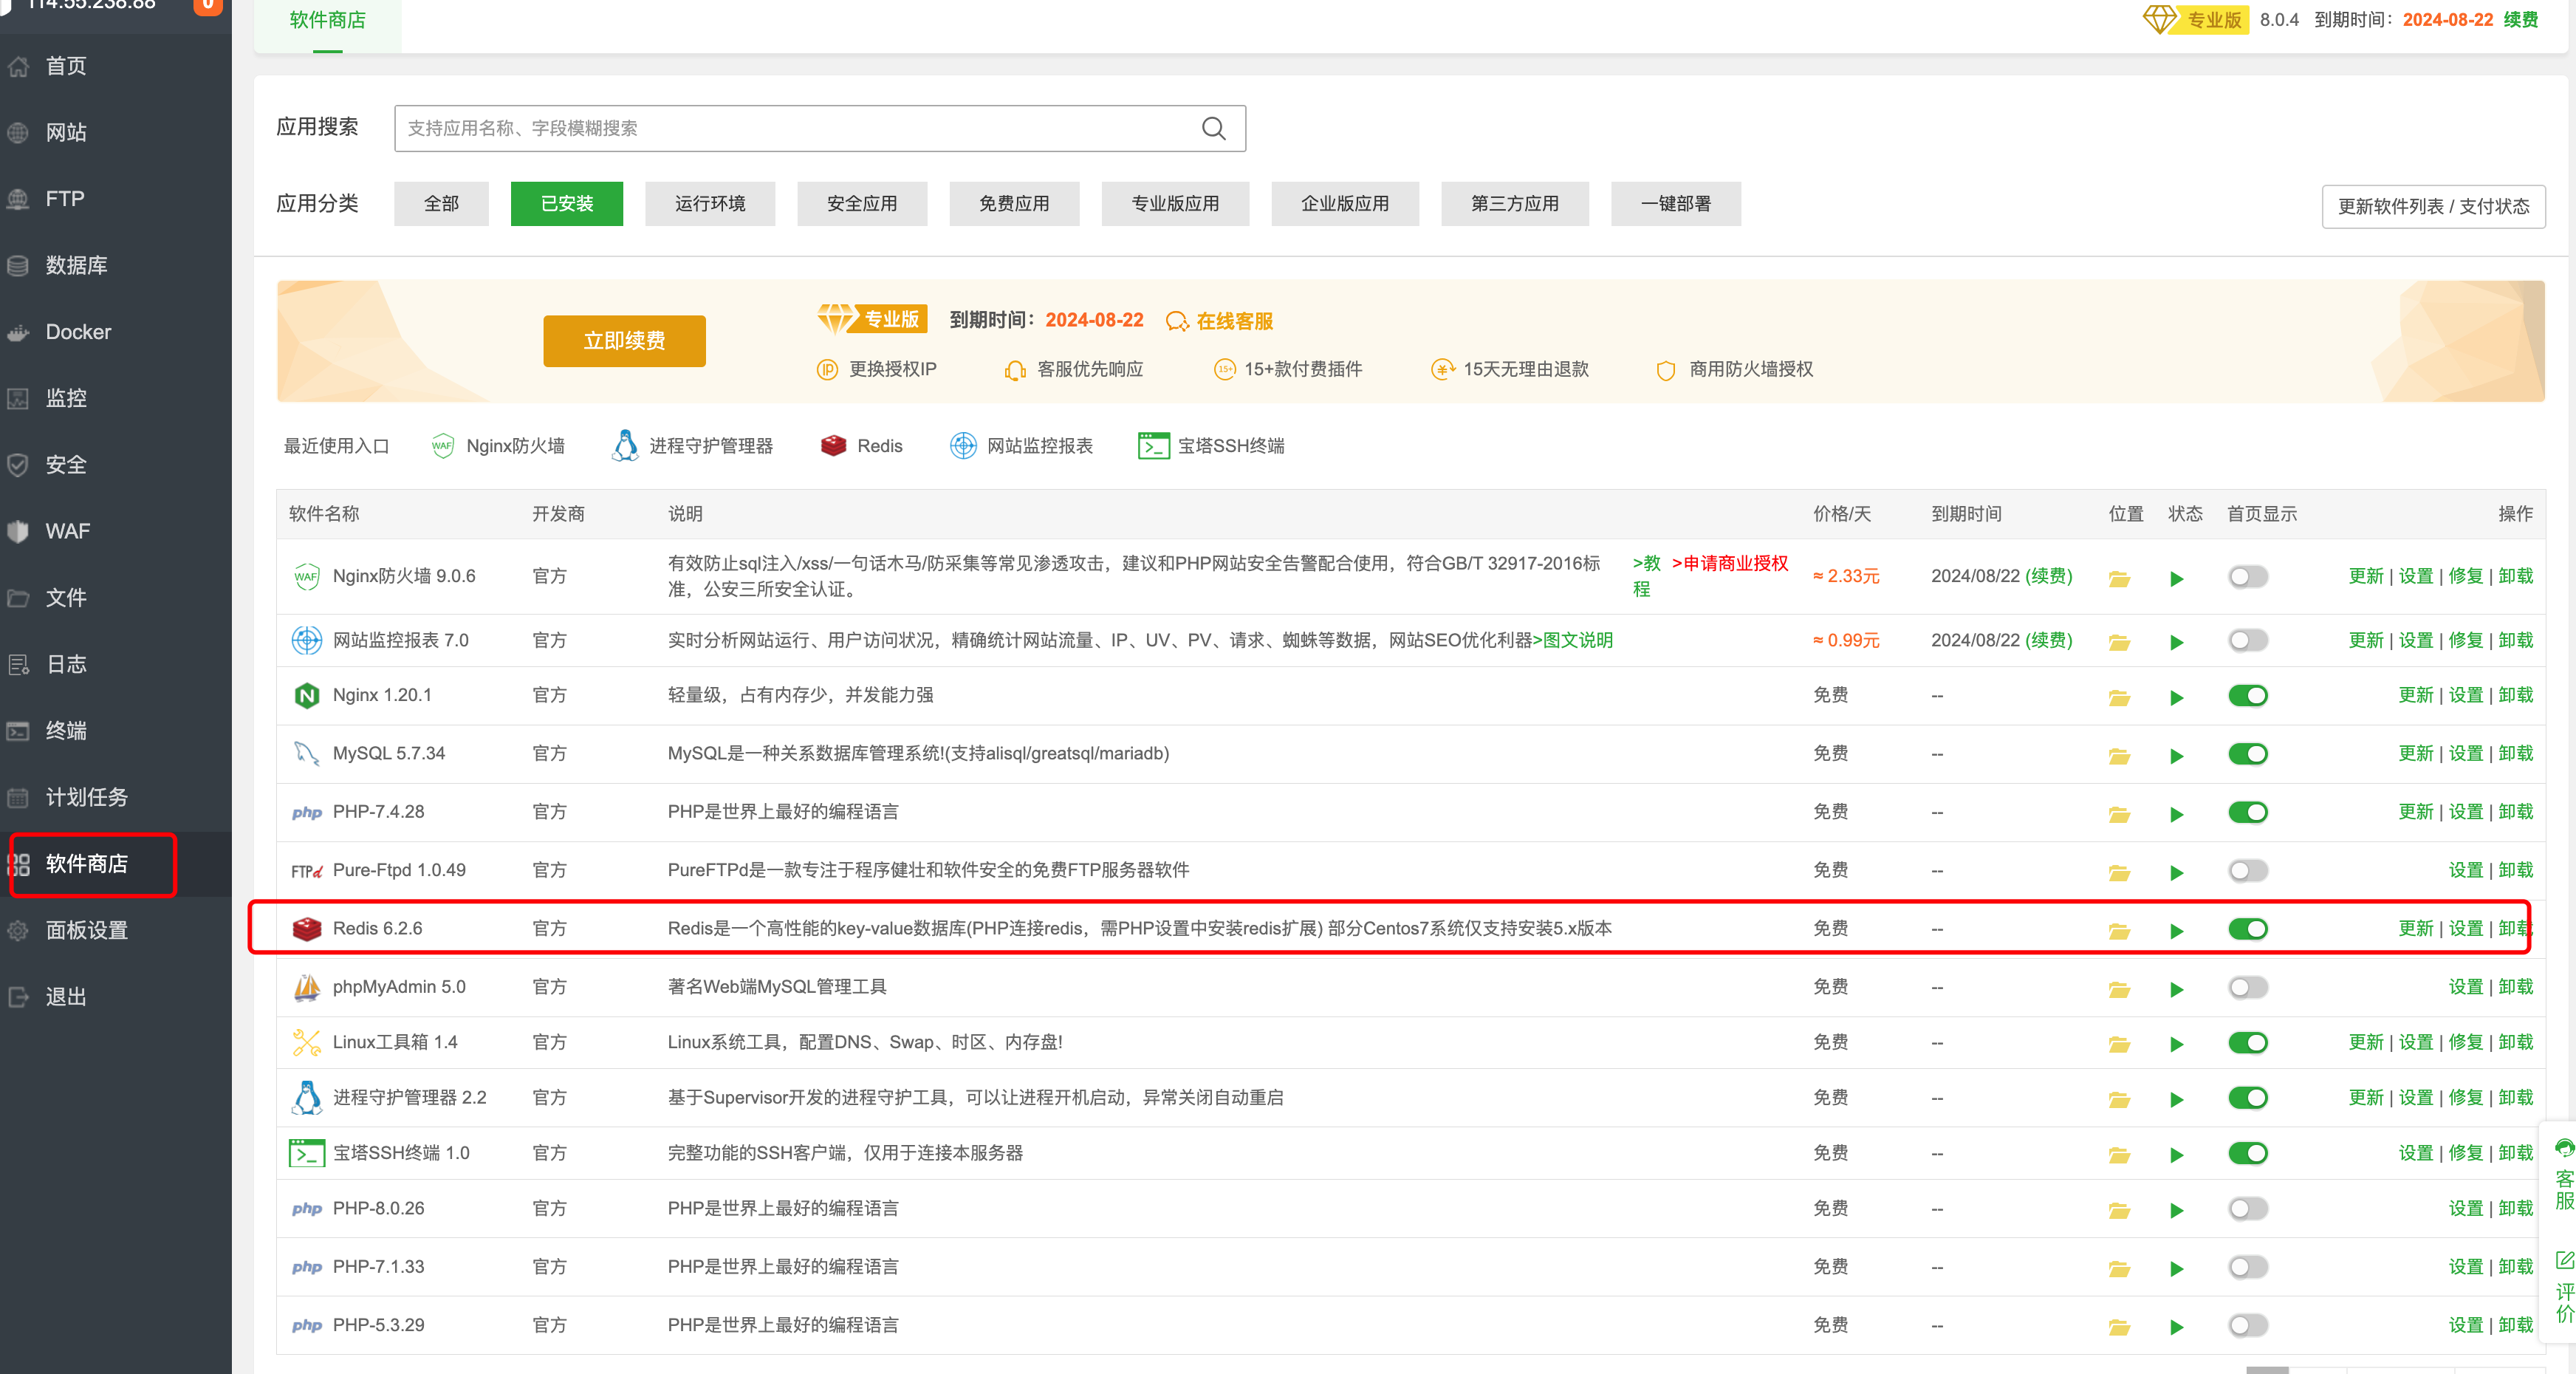Screen dimensions: 2576x1374
Task: Click the status play icon for phpMyAdmin 5.0
Action: [x=2176, y=989]
